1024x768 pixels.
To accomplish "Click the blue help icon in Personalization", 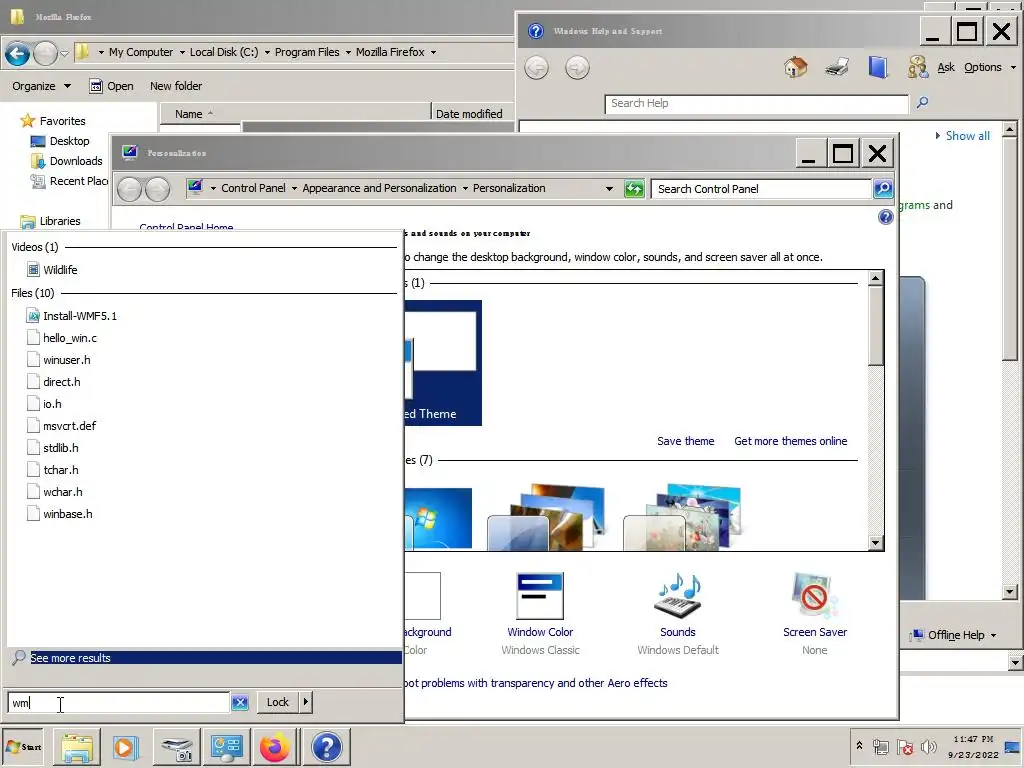I will (885, 217).
